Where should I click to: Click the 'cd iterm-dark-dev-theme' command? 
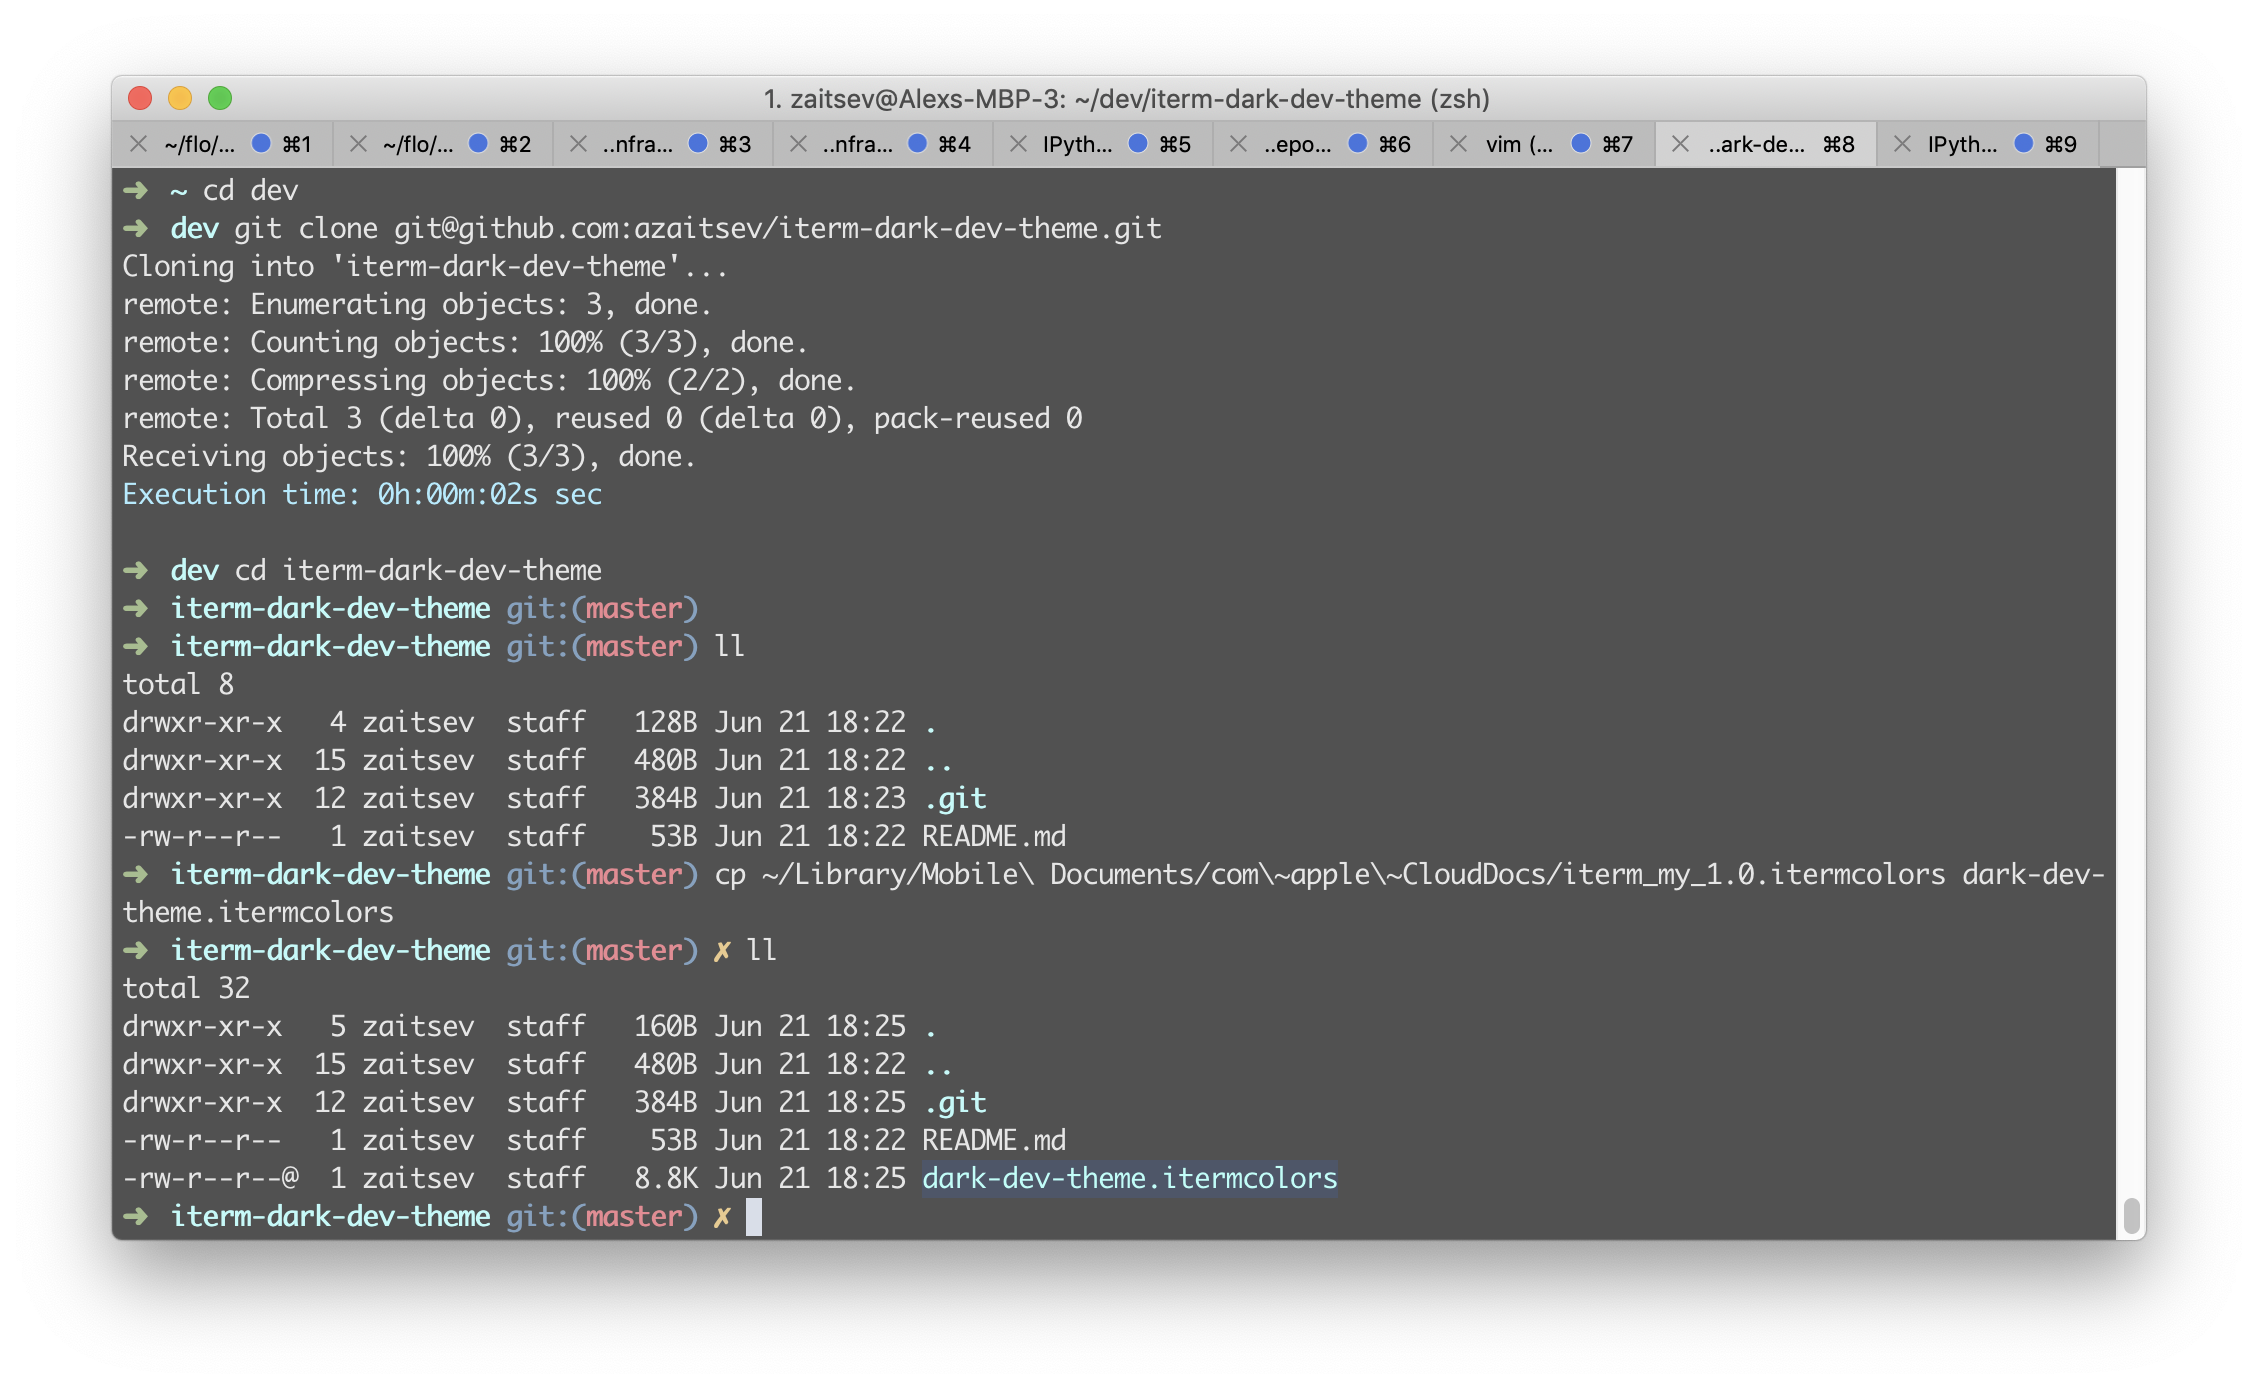click(x=418, y=570)
